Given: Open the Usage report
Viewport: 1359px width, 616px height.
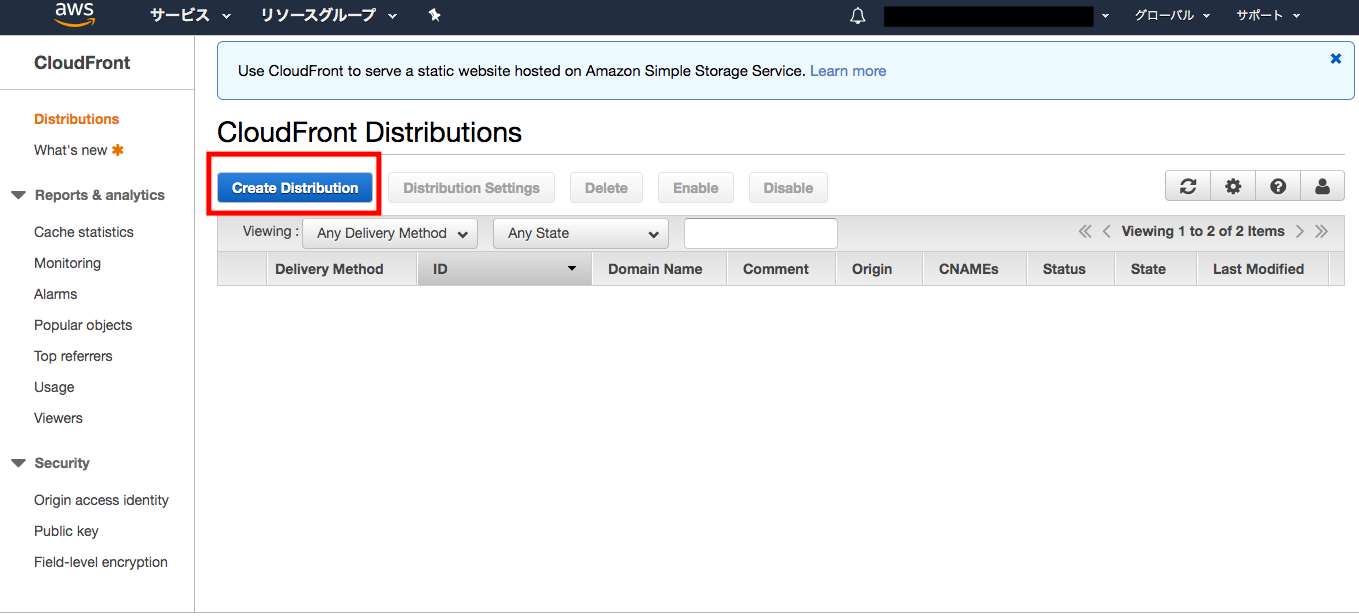Looking at the screenshot, I should point(54,387).
